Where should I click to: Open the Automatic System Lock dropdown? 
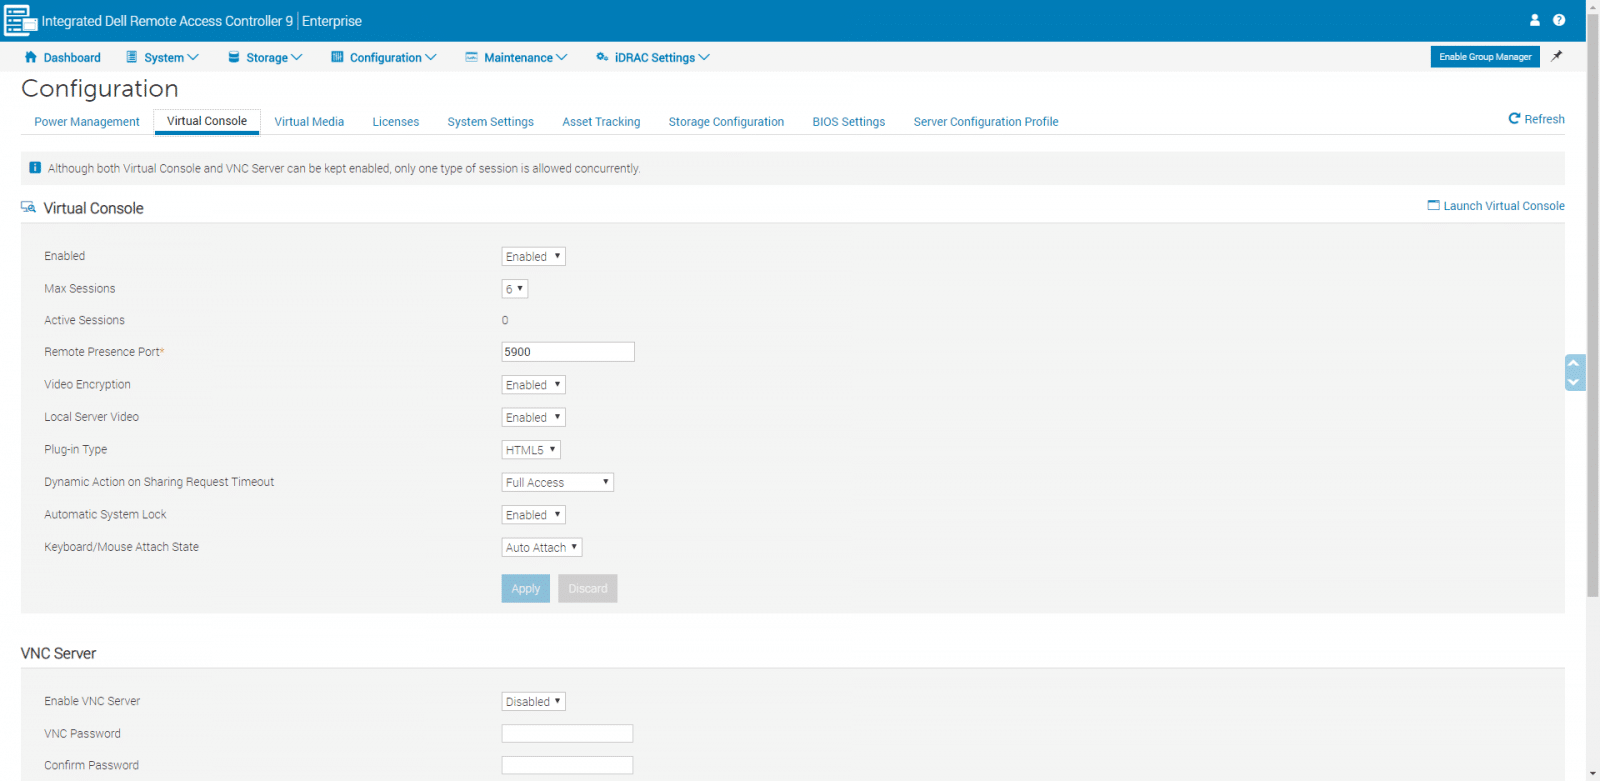[x=533, y=515]
